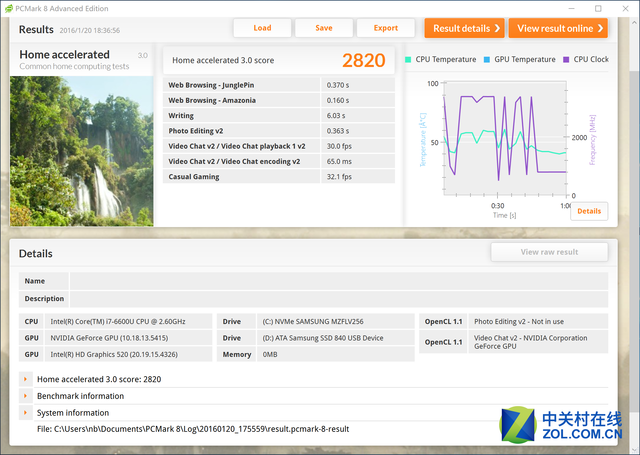Select the Writing test row
This screenshot has width=640, height=455.
coord(279,115)
